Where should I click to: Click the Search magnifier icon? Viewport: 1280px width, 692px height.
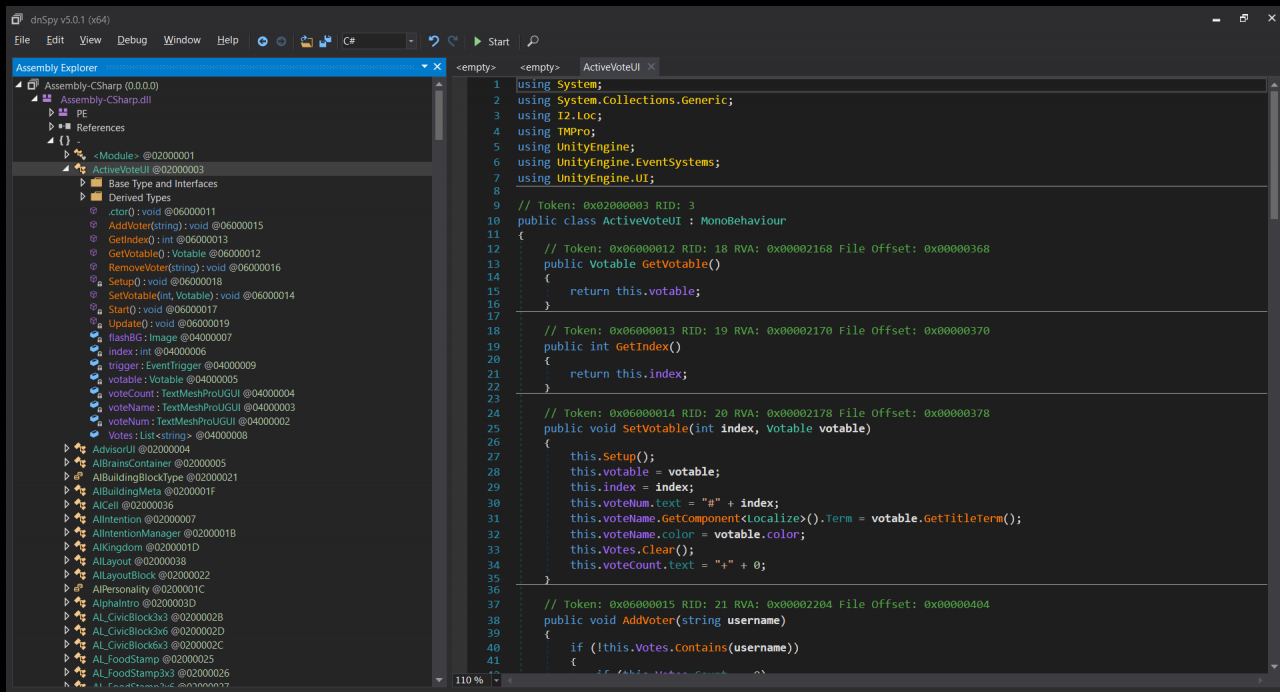pyautogui.click(x=533, y=41)
